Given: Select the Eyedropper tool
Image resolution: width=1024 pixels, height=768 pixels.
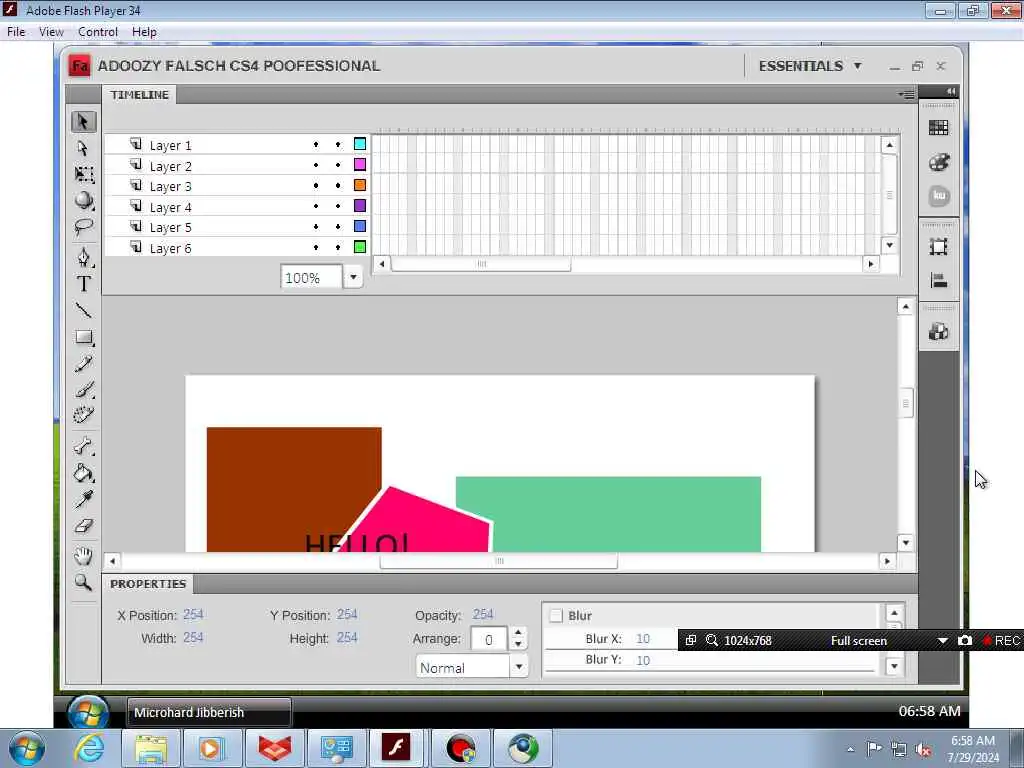Looking at the screenshot, I should pyautogui.click(x=84, y=500).
